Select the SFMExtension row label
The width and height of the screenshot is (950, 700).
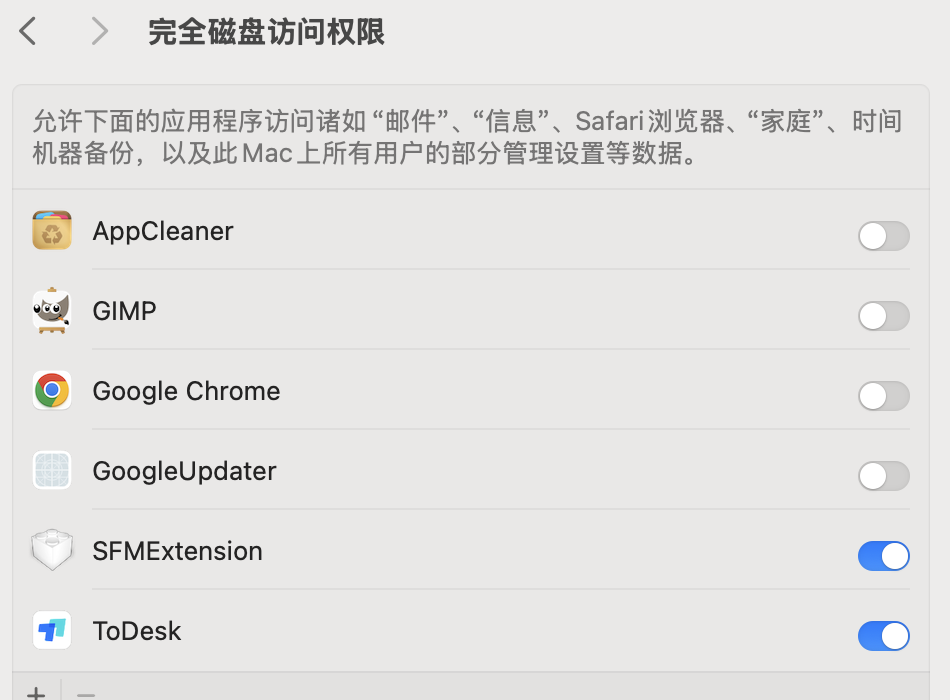[178, 551]
